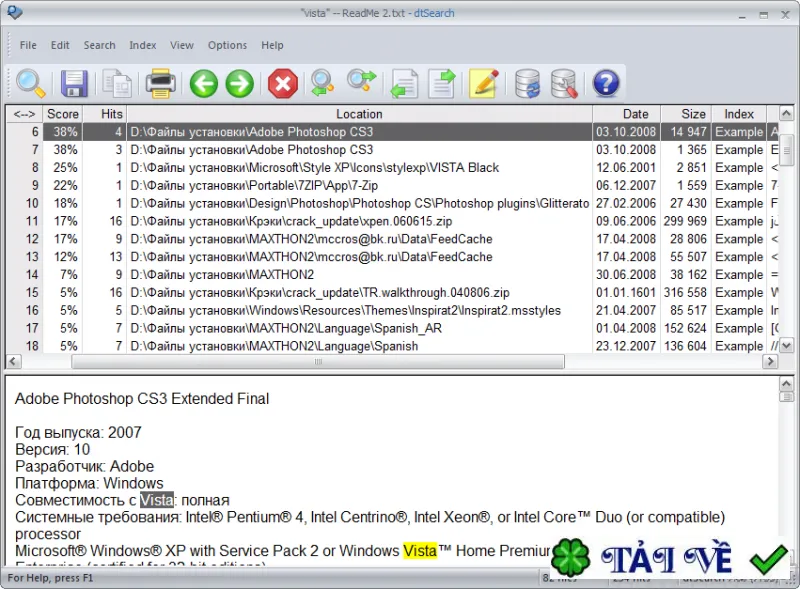Click the yellow highlighted Vista hit in preview
Image resolution: width=800 pixels, height=589 pixels.
(x=420, y=551)
